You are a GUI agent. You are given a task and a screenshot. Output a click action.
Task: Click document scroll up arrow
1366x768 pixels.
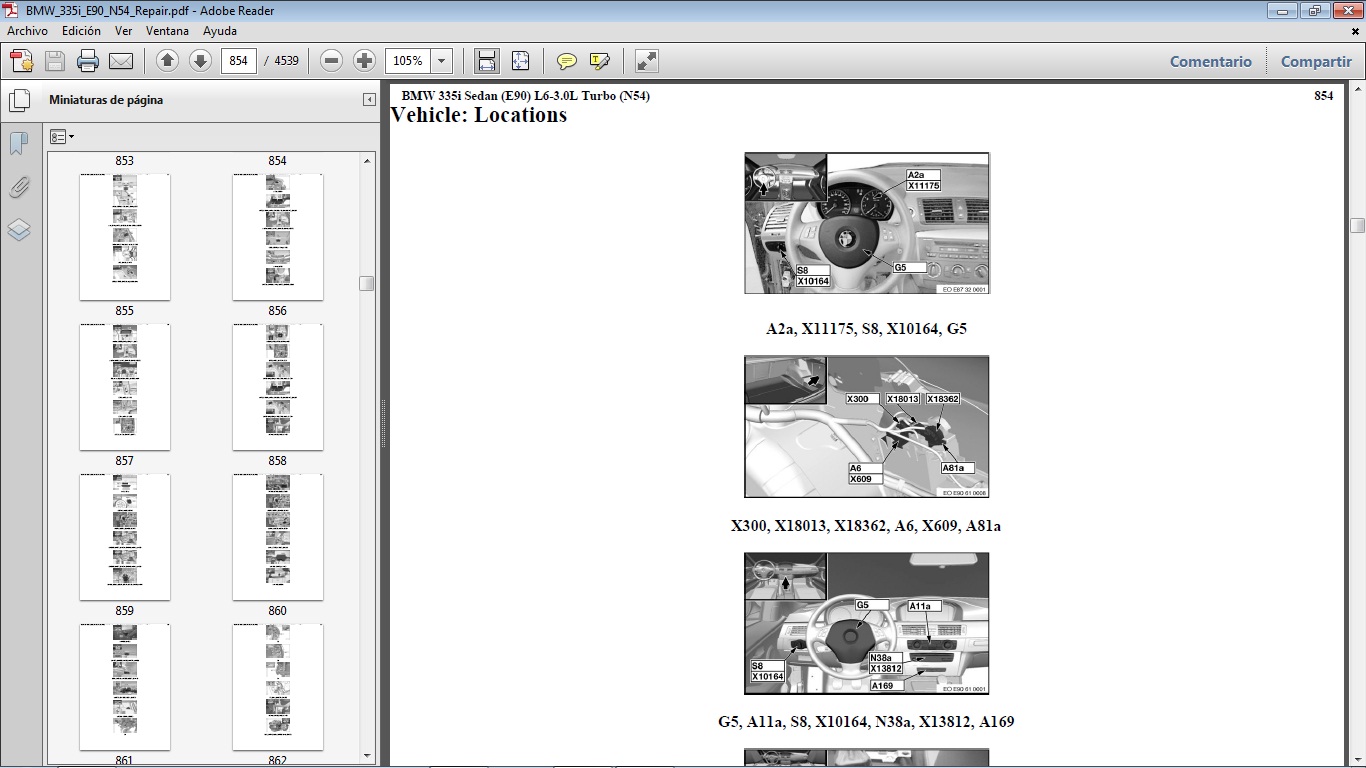[1357, 90]
